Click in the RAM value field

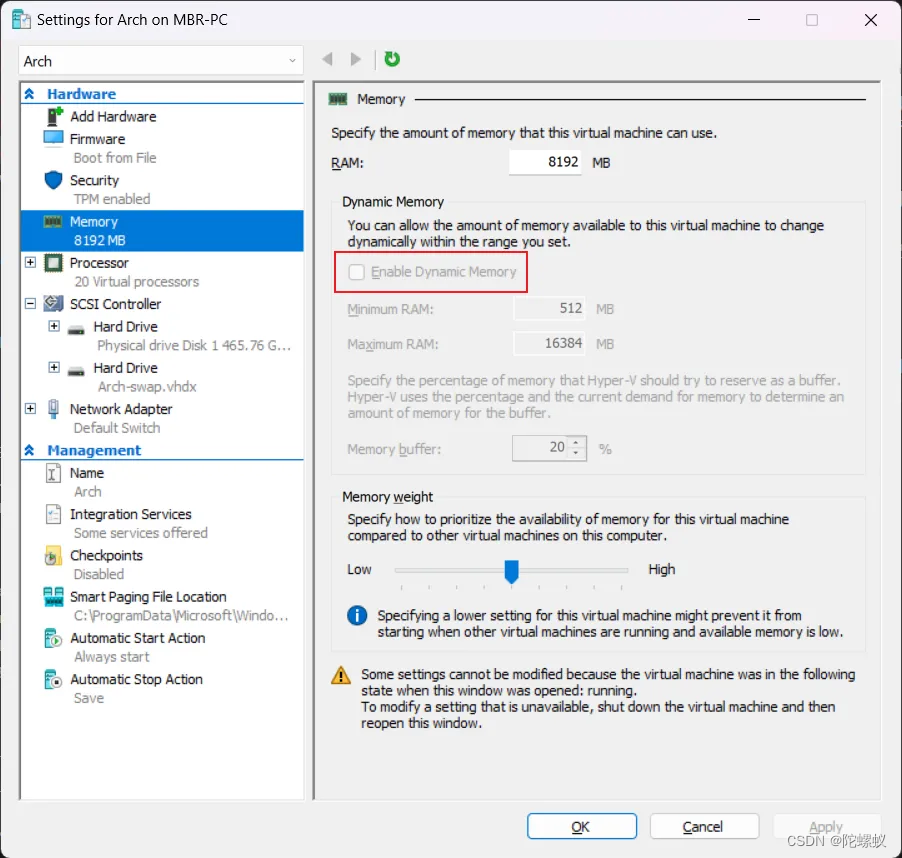pyautogui.click(x=545, y=163)
